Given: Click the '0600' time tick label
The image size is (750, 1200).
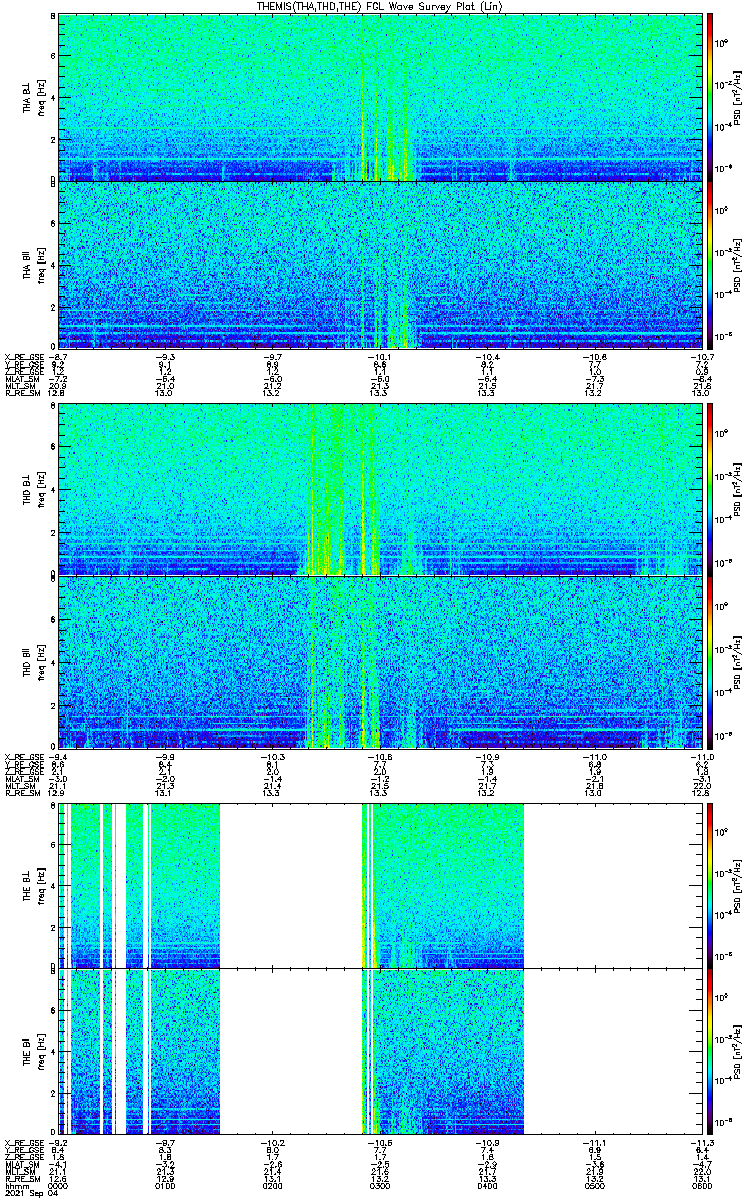Looking at the screenshot, I should 700,1185.
